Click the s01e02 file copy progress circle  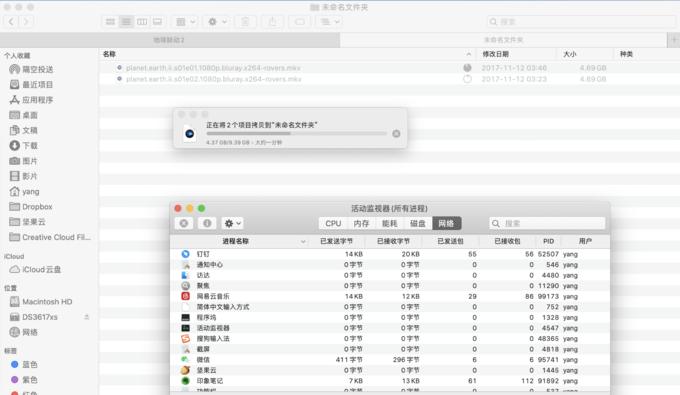467,79
